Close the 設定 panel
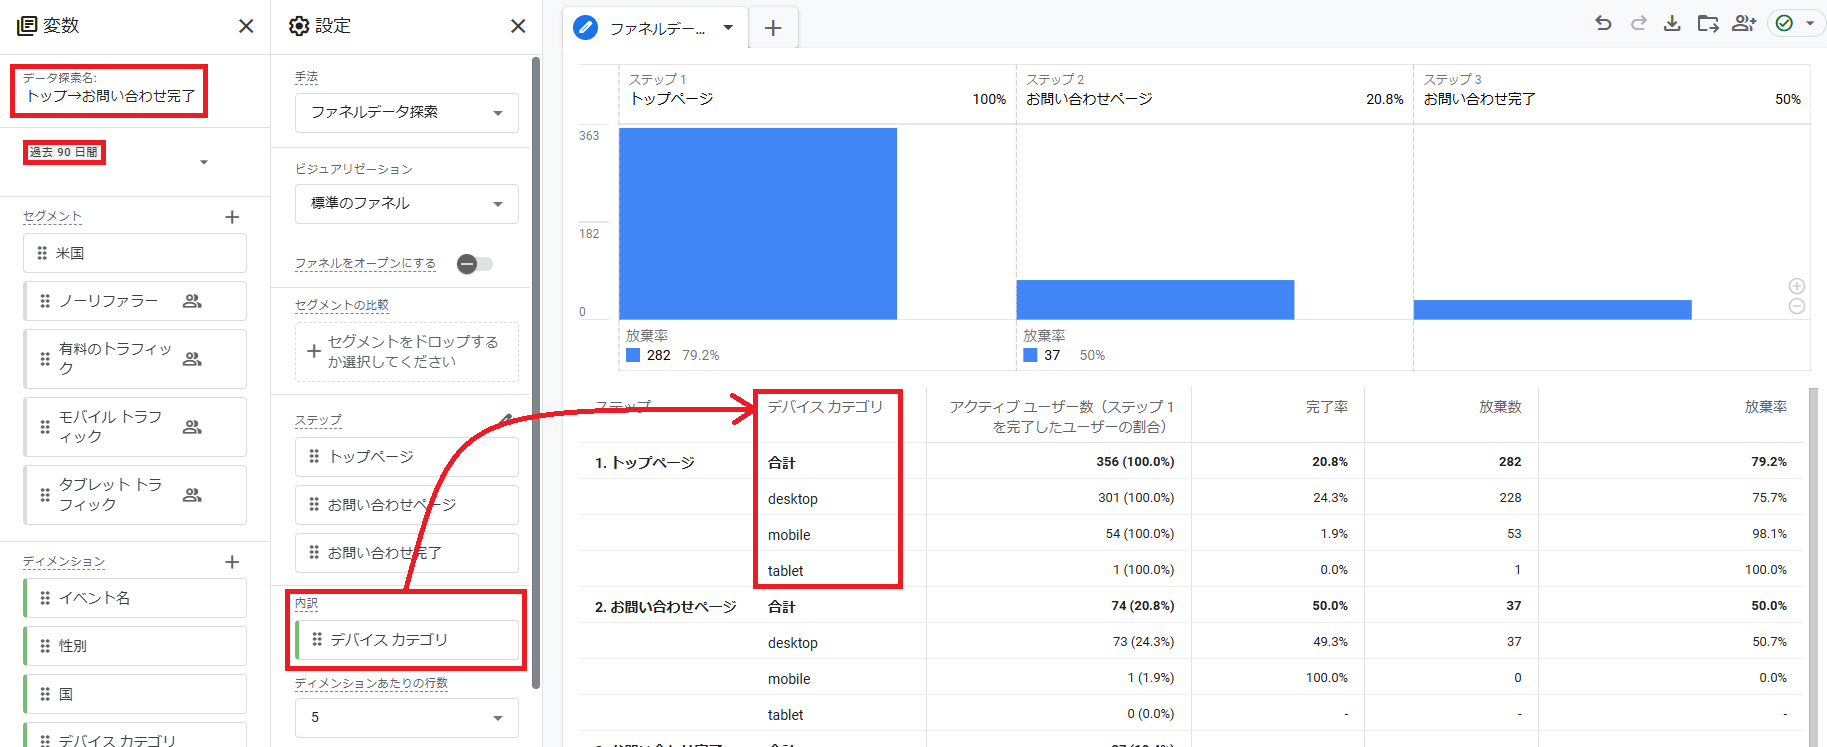Screen dimensions: 1827x747 (518, 26)
